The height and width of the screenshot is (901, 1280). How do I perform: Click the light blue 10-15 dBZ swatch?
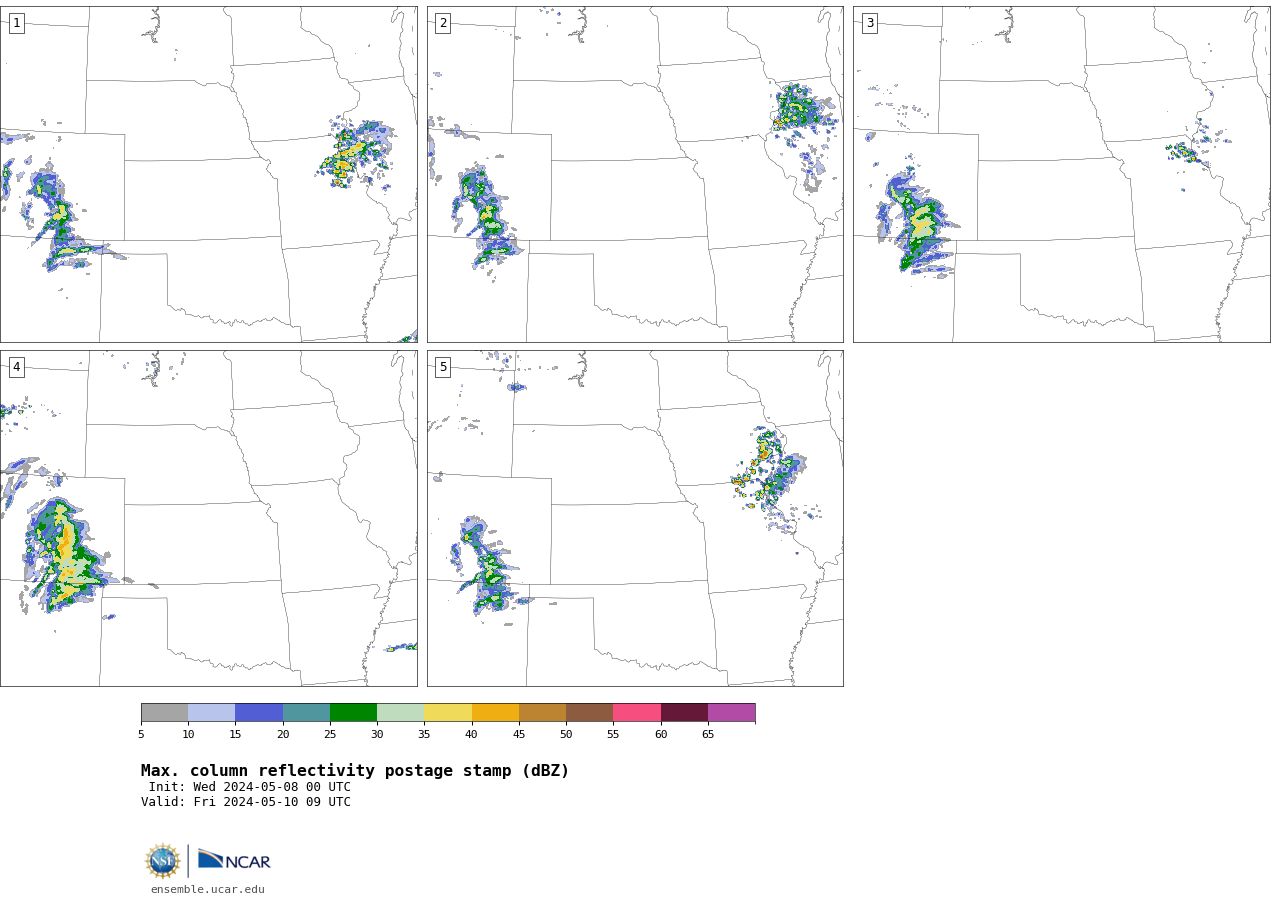coord(211,712)
